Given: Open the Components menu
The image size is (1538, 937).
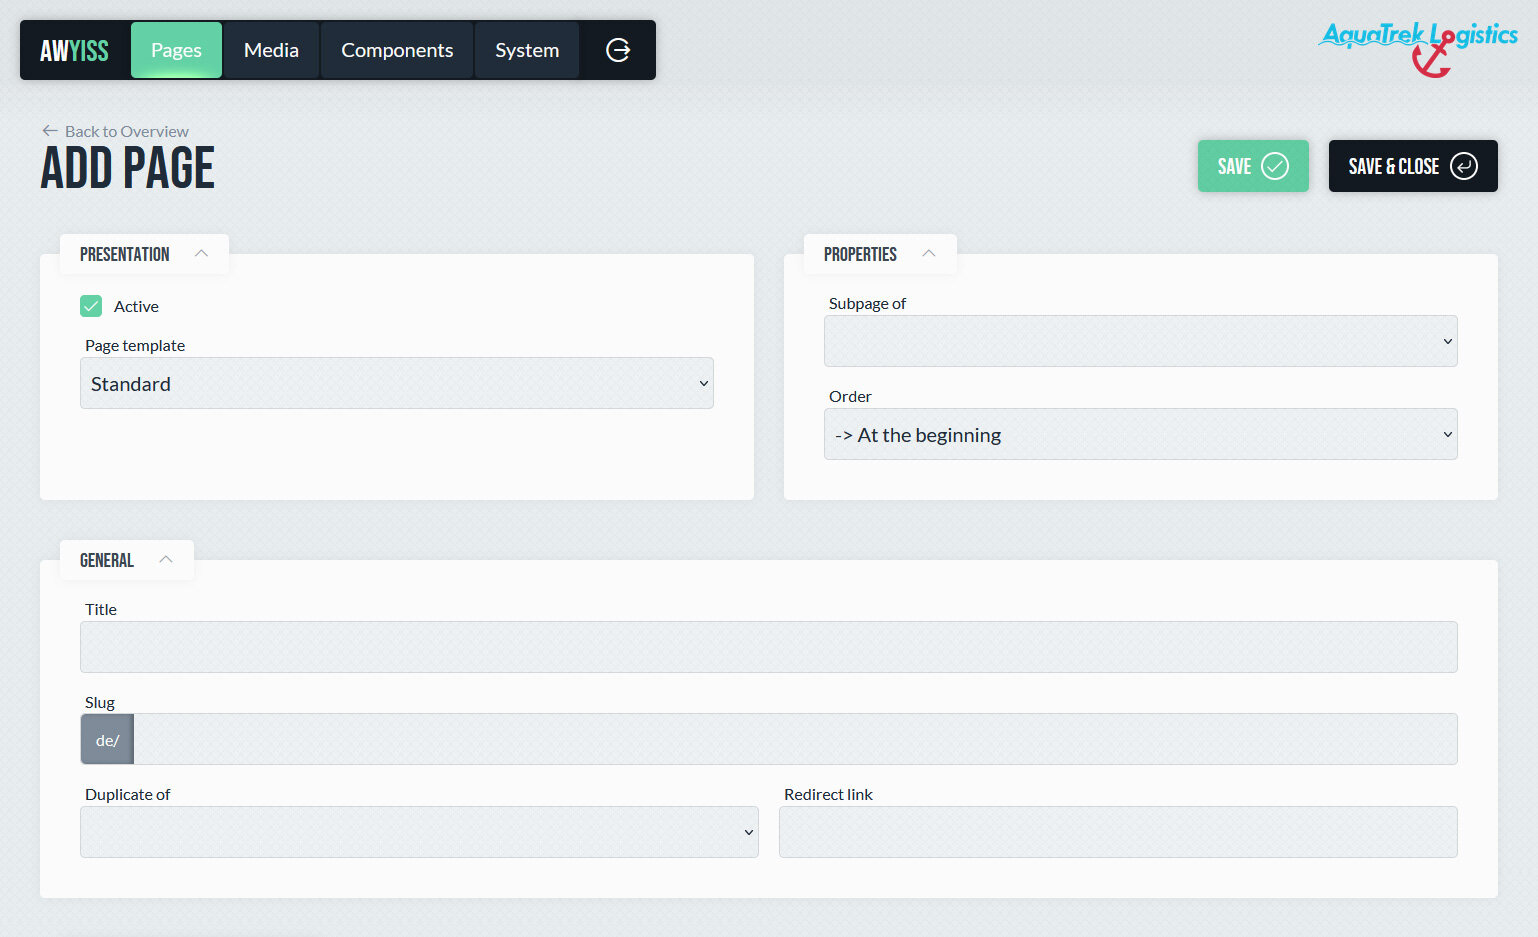Looking at the screenshot, I should [397, 50].
